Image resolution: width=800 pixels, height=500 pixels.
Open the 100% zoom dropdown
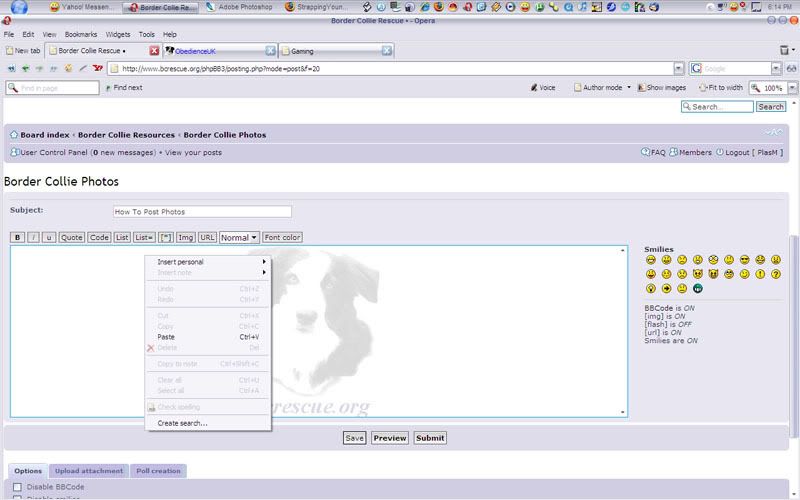coord(792,88)
